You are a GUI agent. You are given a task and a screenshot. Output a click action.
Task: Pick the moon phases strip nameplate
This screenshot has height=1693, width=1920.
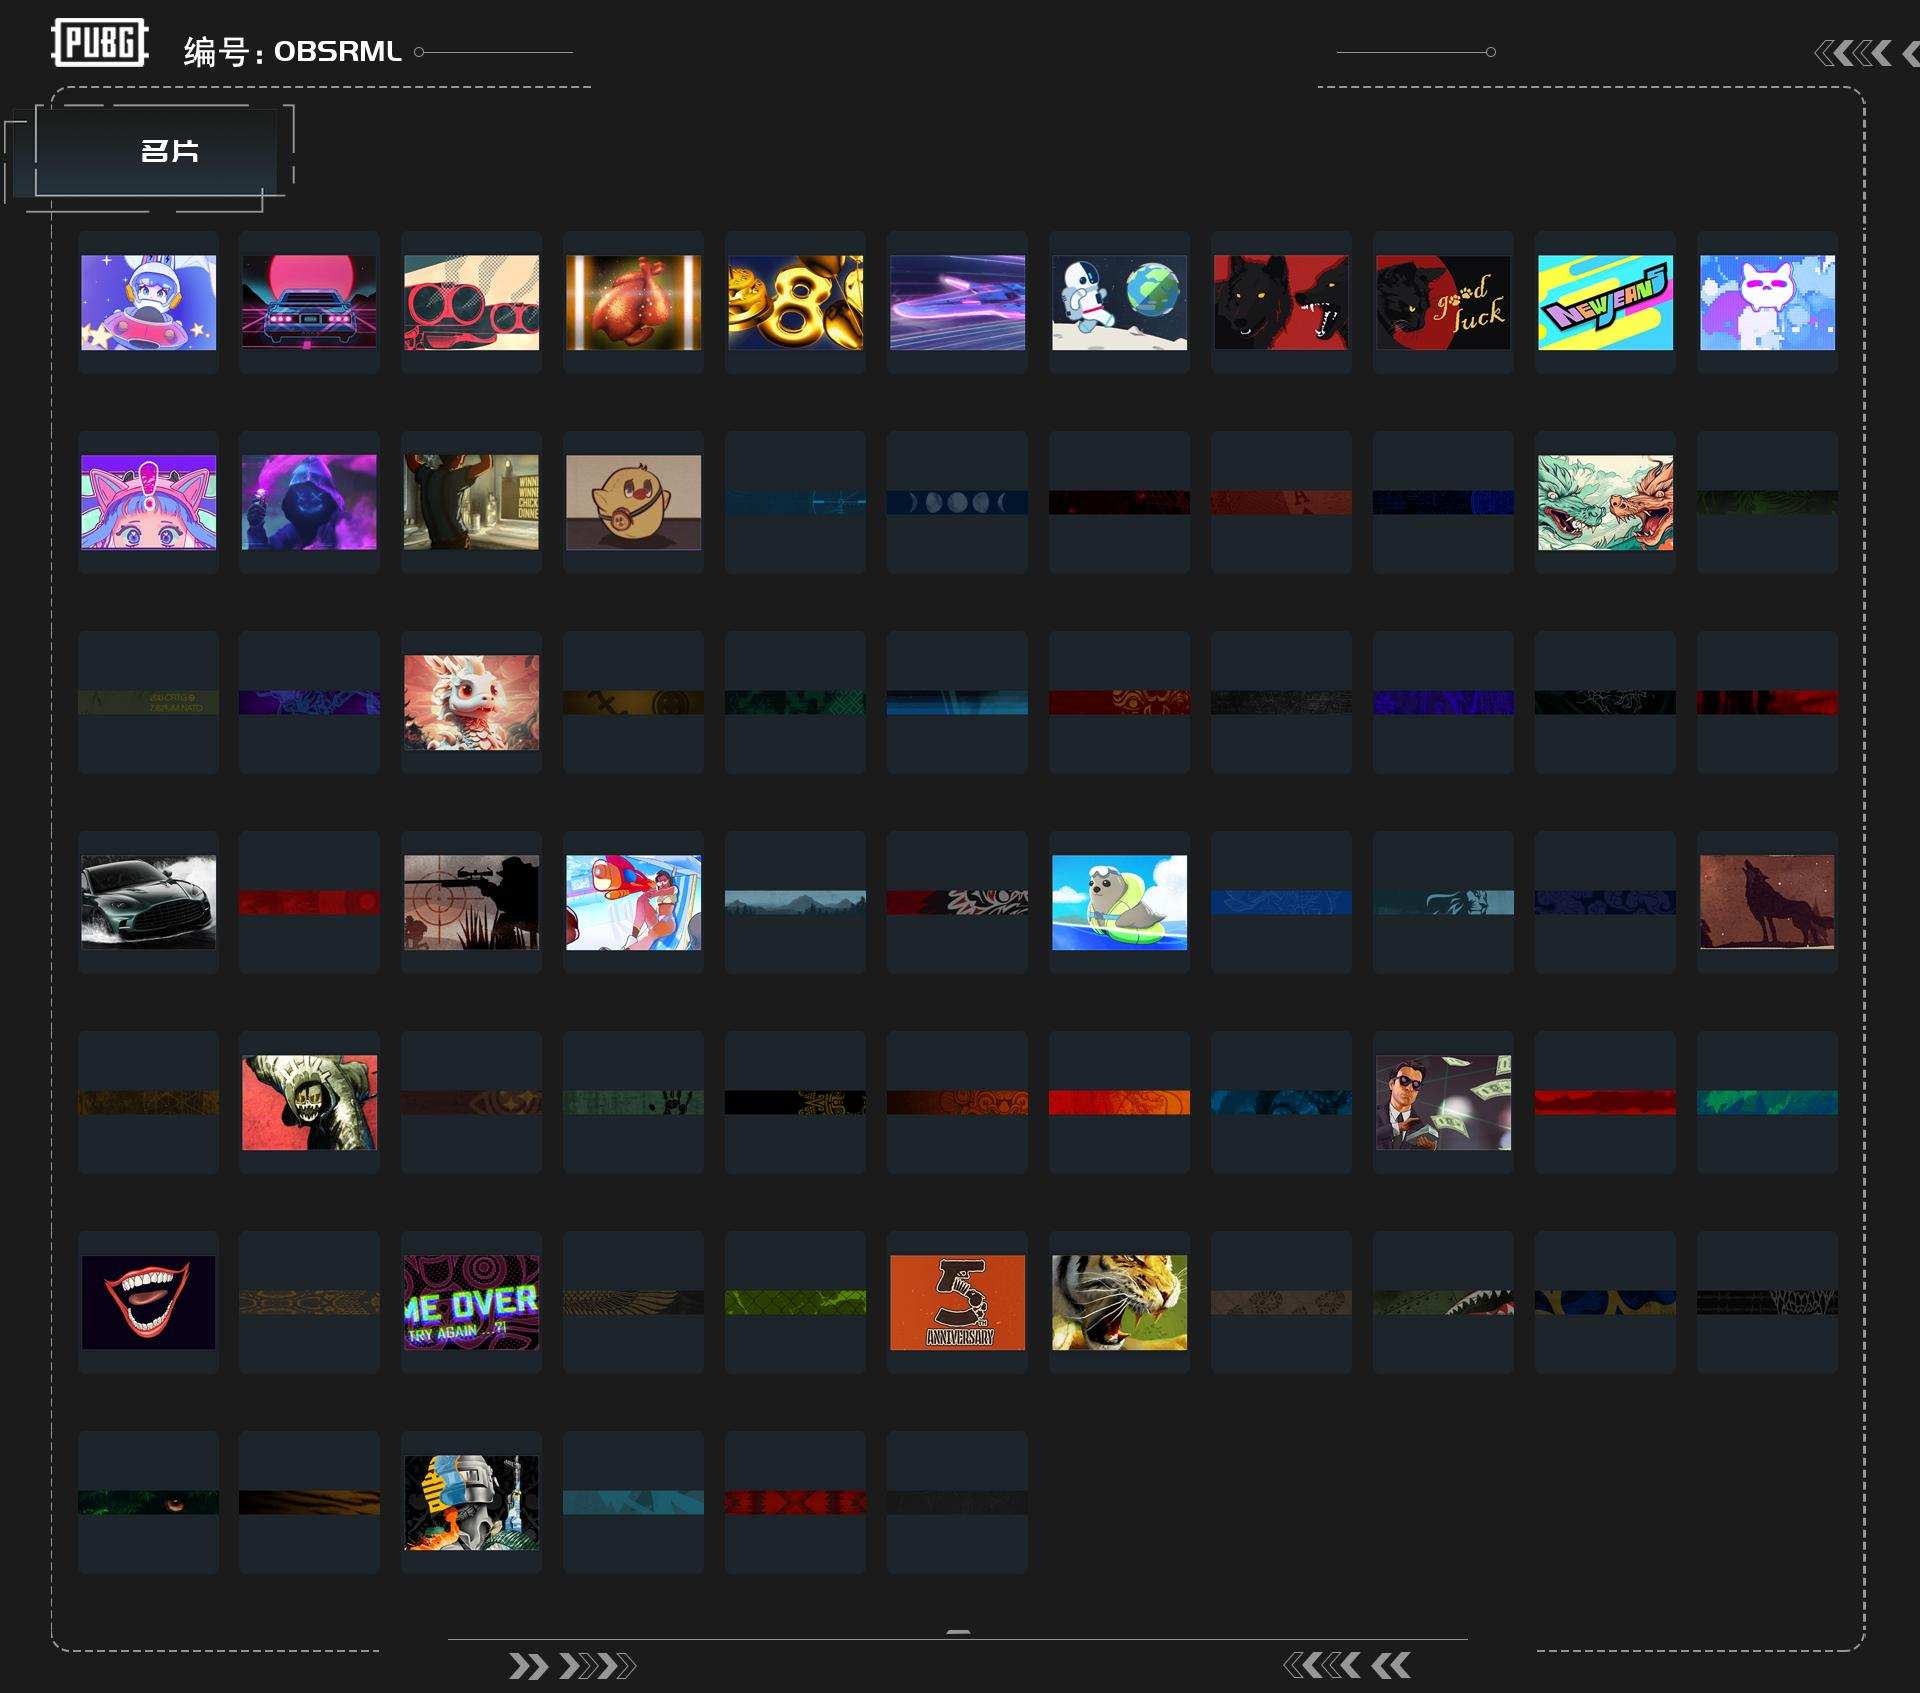coord(957,502)
